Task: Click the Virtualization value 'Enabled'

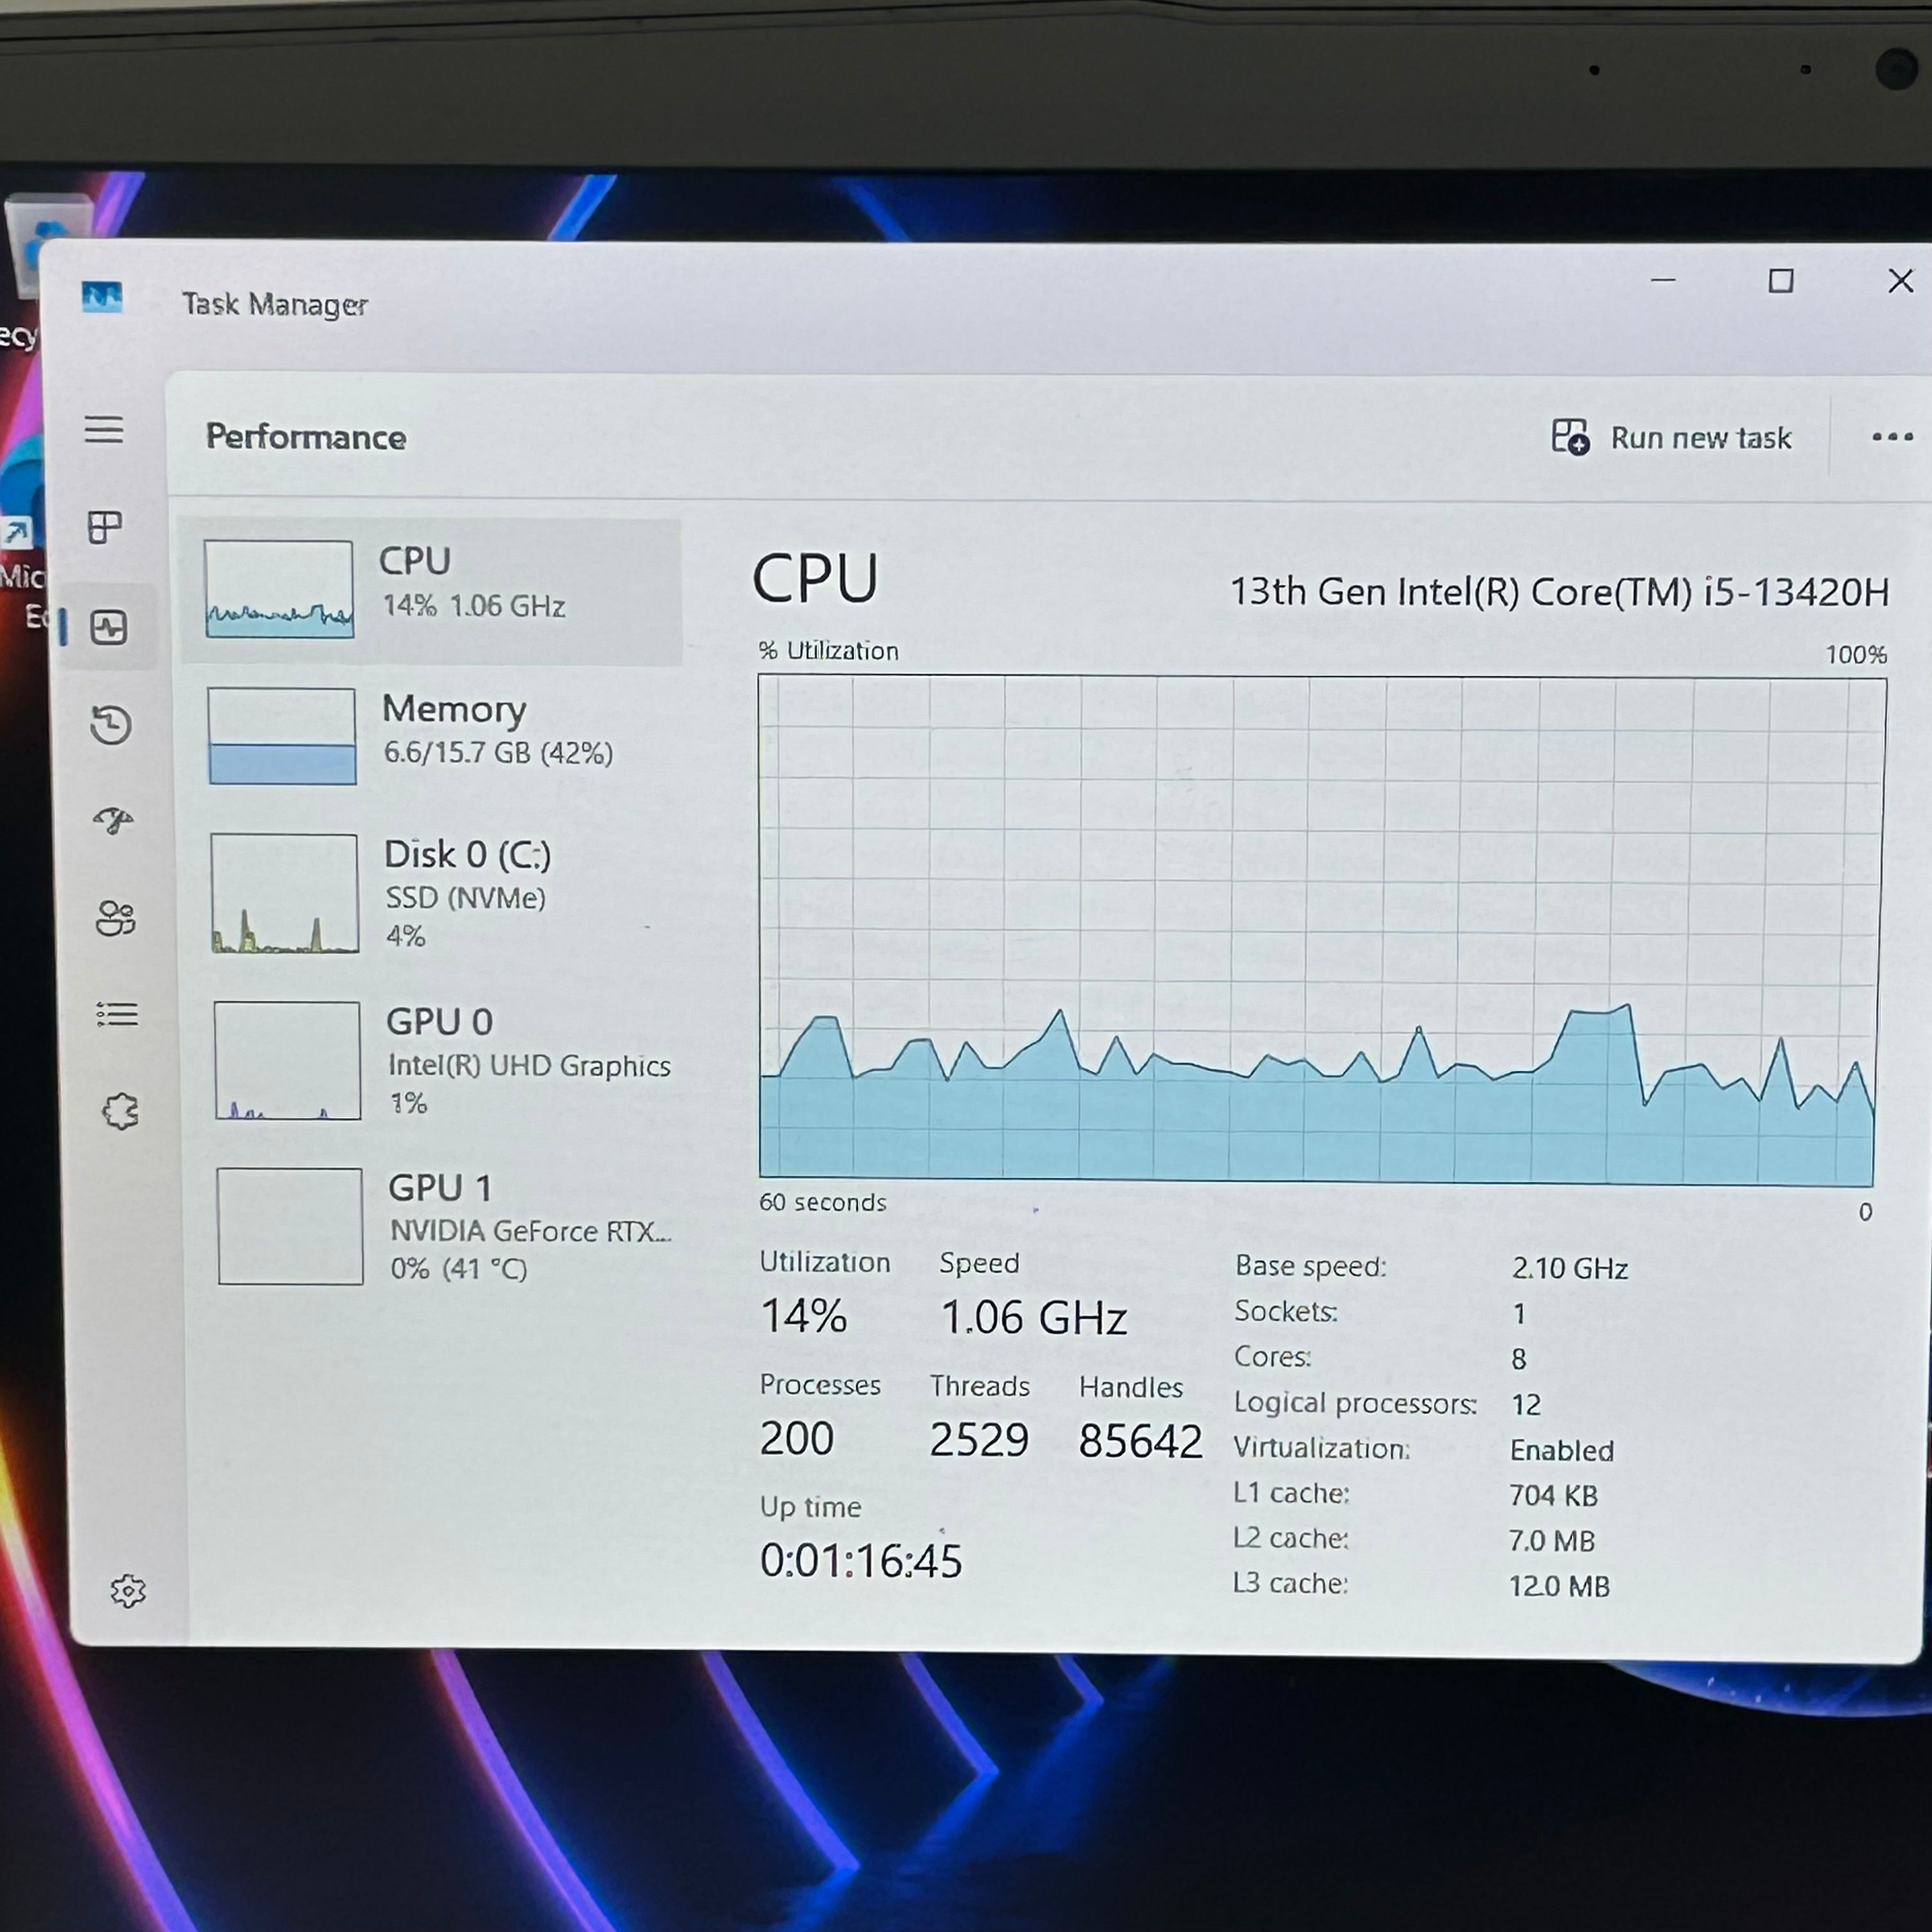Action: tap(1562, 1450)
